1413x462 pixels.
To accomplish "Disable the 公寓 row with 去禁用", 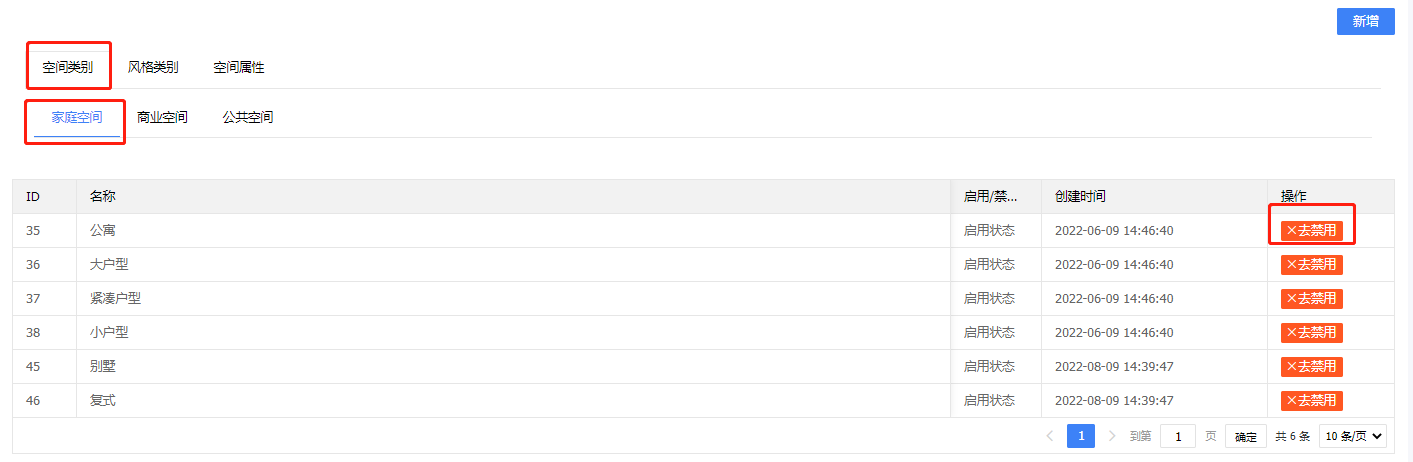I will [x=1311, y=231].
